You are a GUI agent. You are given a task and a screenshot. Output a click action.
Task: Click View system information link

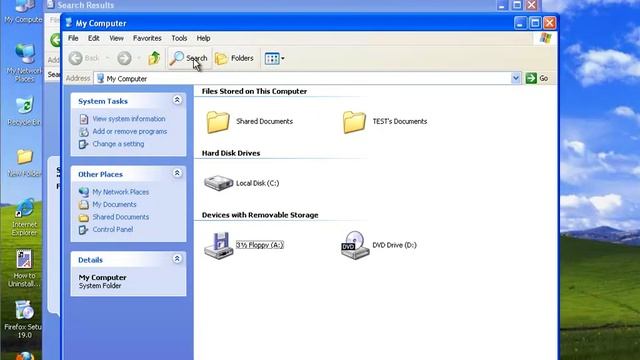pos(129,119)
